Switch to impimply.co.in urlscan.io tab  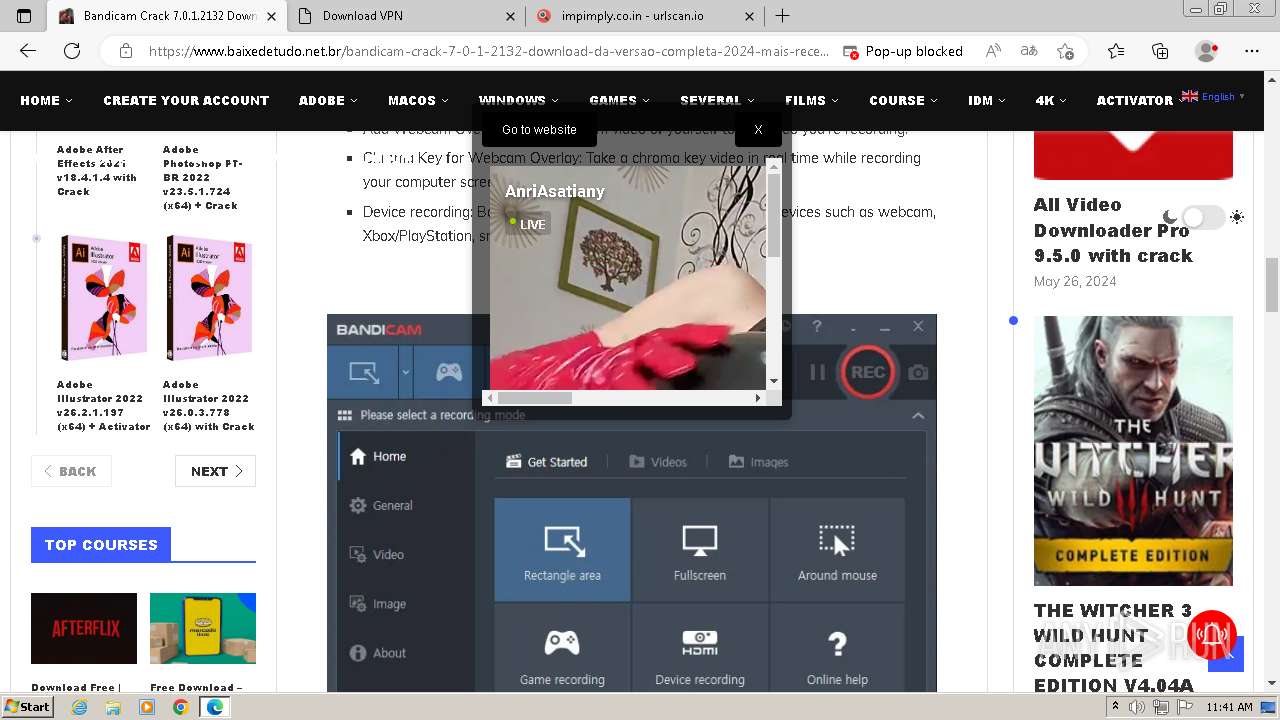point(645,16)
